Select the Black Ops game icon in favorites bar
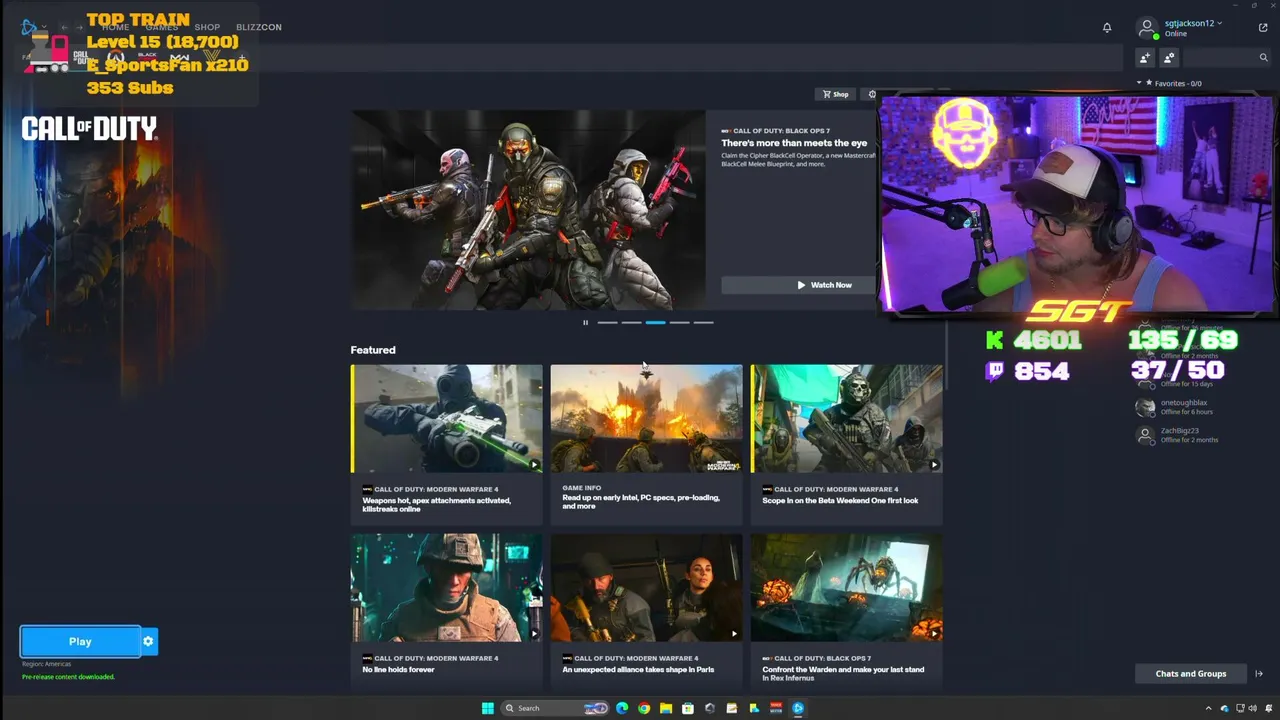 [148, 57]
